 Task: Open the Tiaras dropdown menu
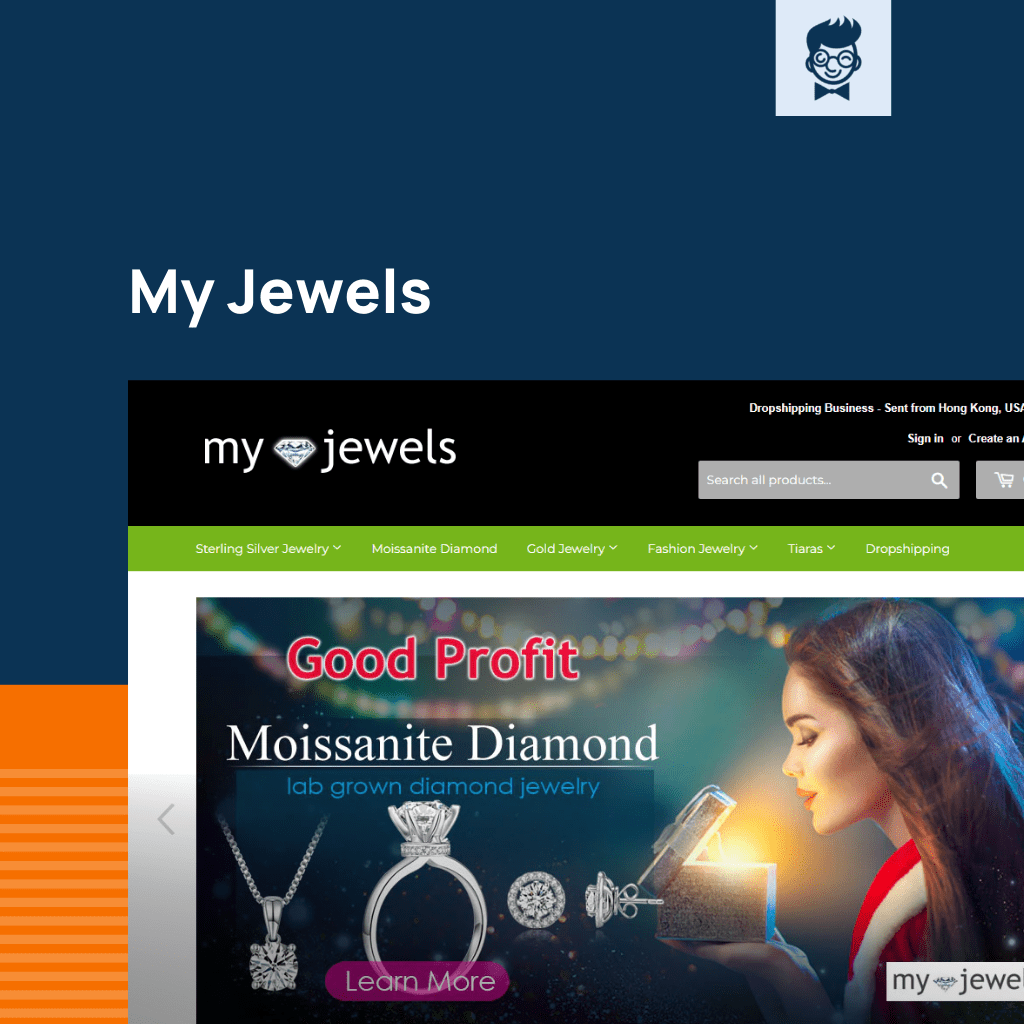click(811, 549)
